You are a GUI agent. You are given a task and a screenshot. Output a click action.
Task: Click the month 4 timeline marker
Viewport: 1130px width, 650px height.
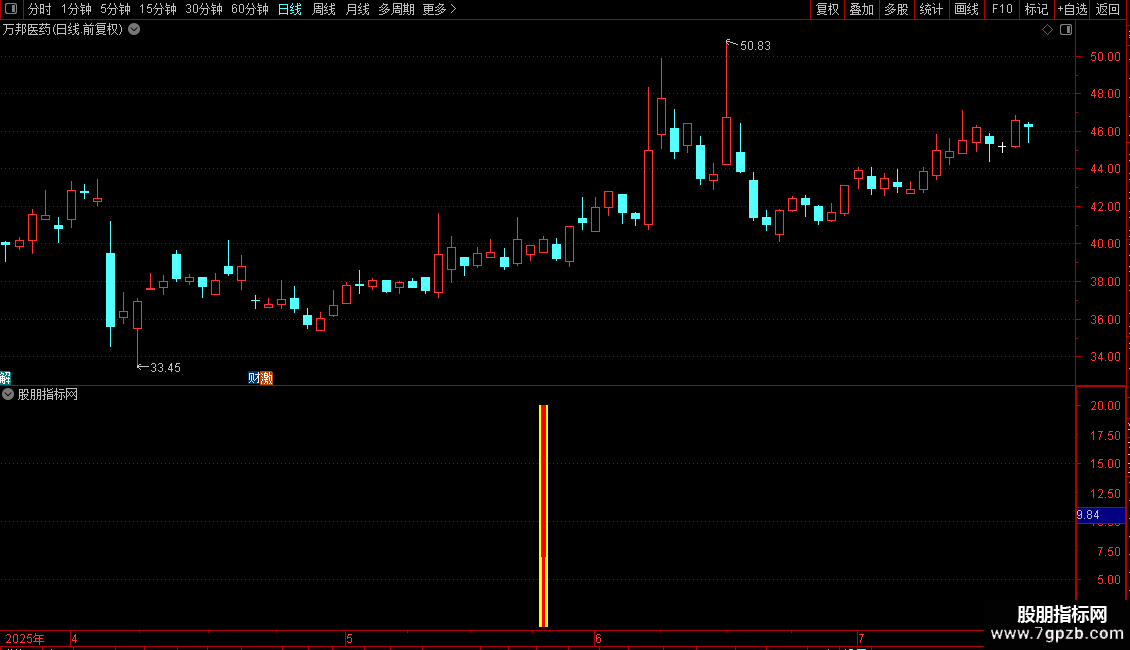(74, 638)
